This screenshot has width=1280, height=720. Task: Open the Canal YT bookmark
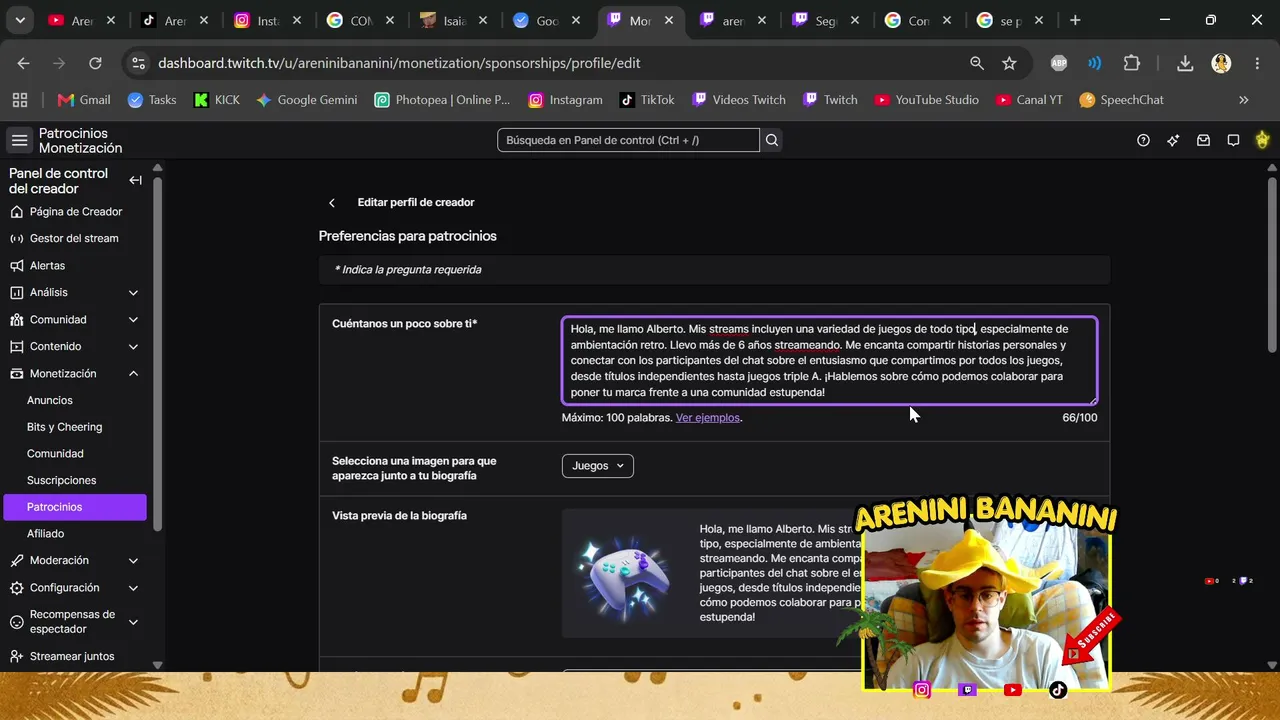click(1029, 100)
